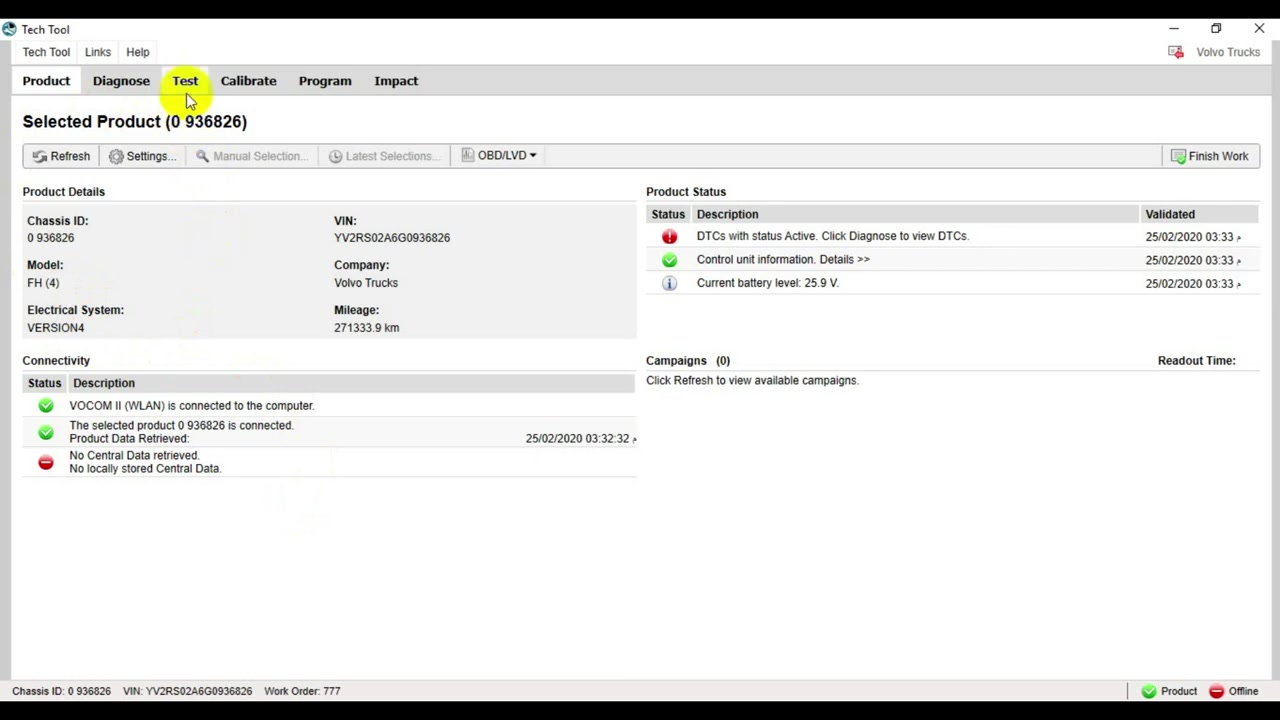Viewport: 1280px width, 720px height.
Task: Open the Tech Tool menu
Action: [46, 52]
